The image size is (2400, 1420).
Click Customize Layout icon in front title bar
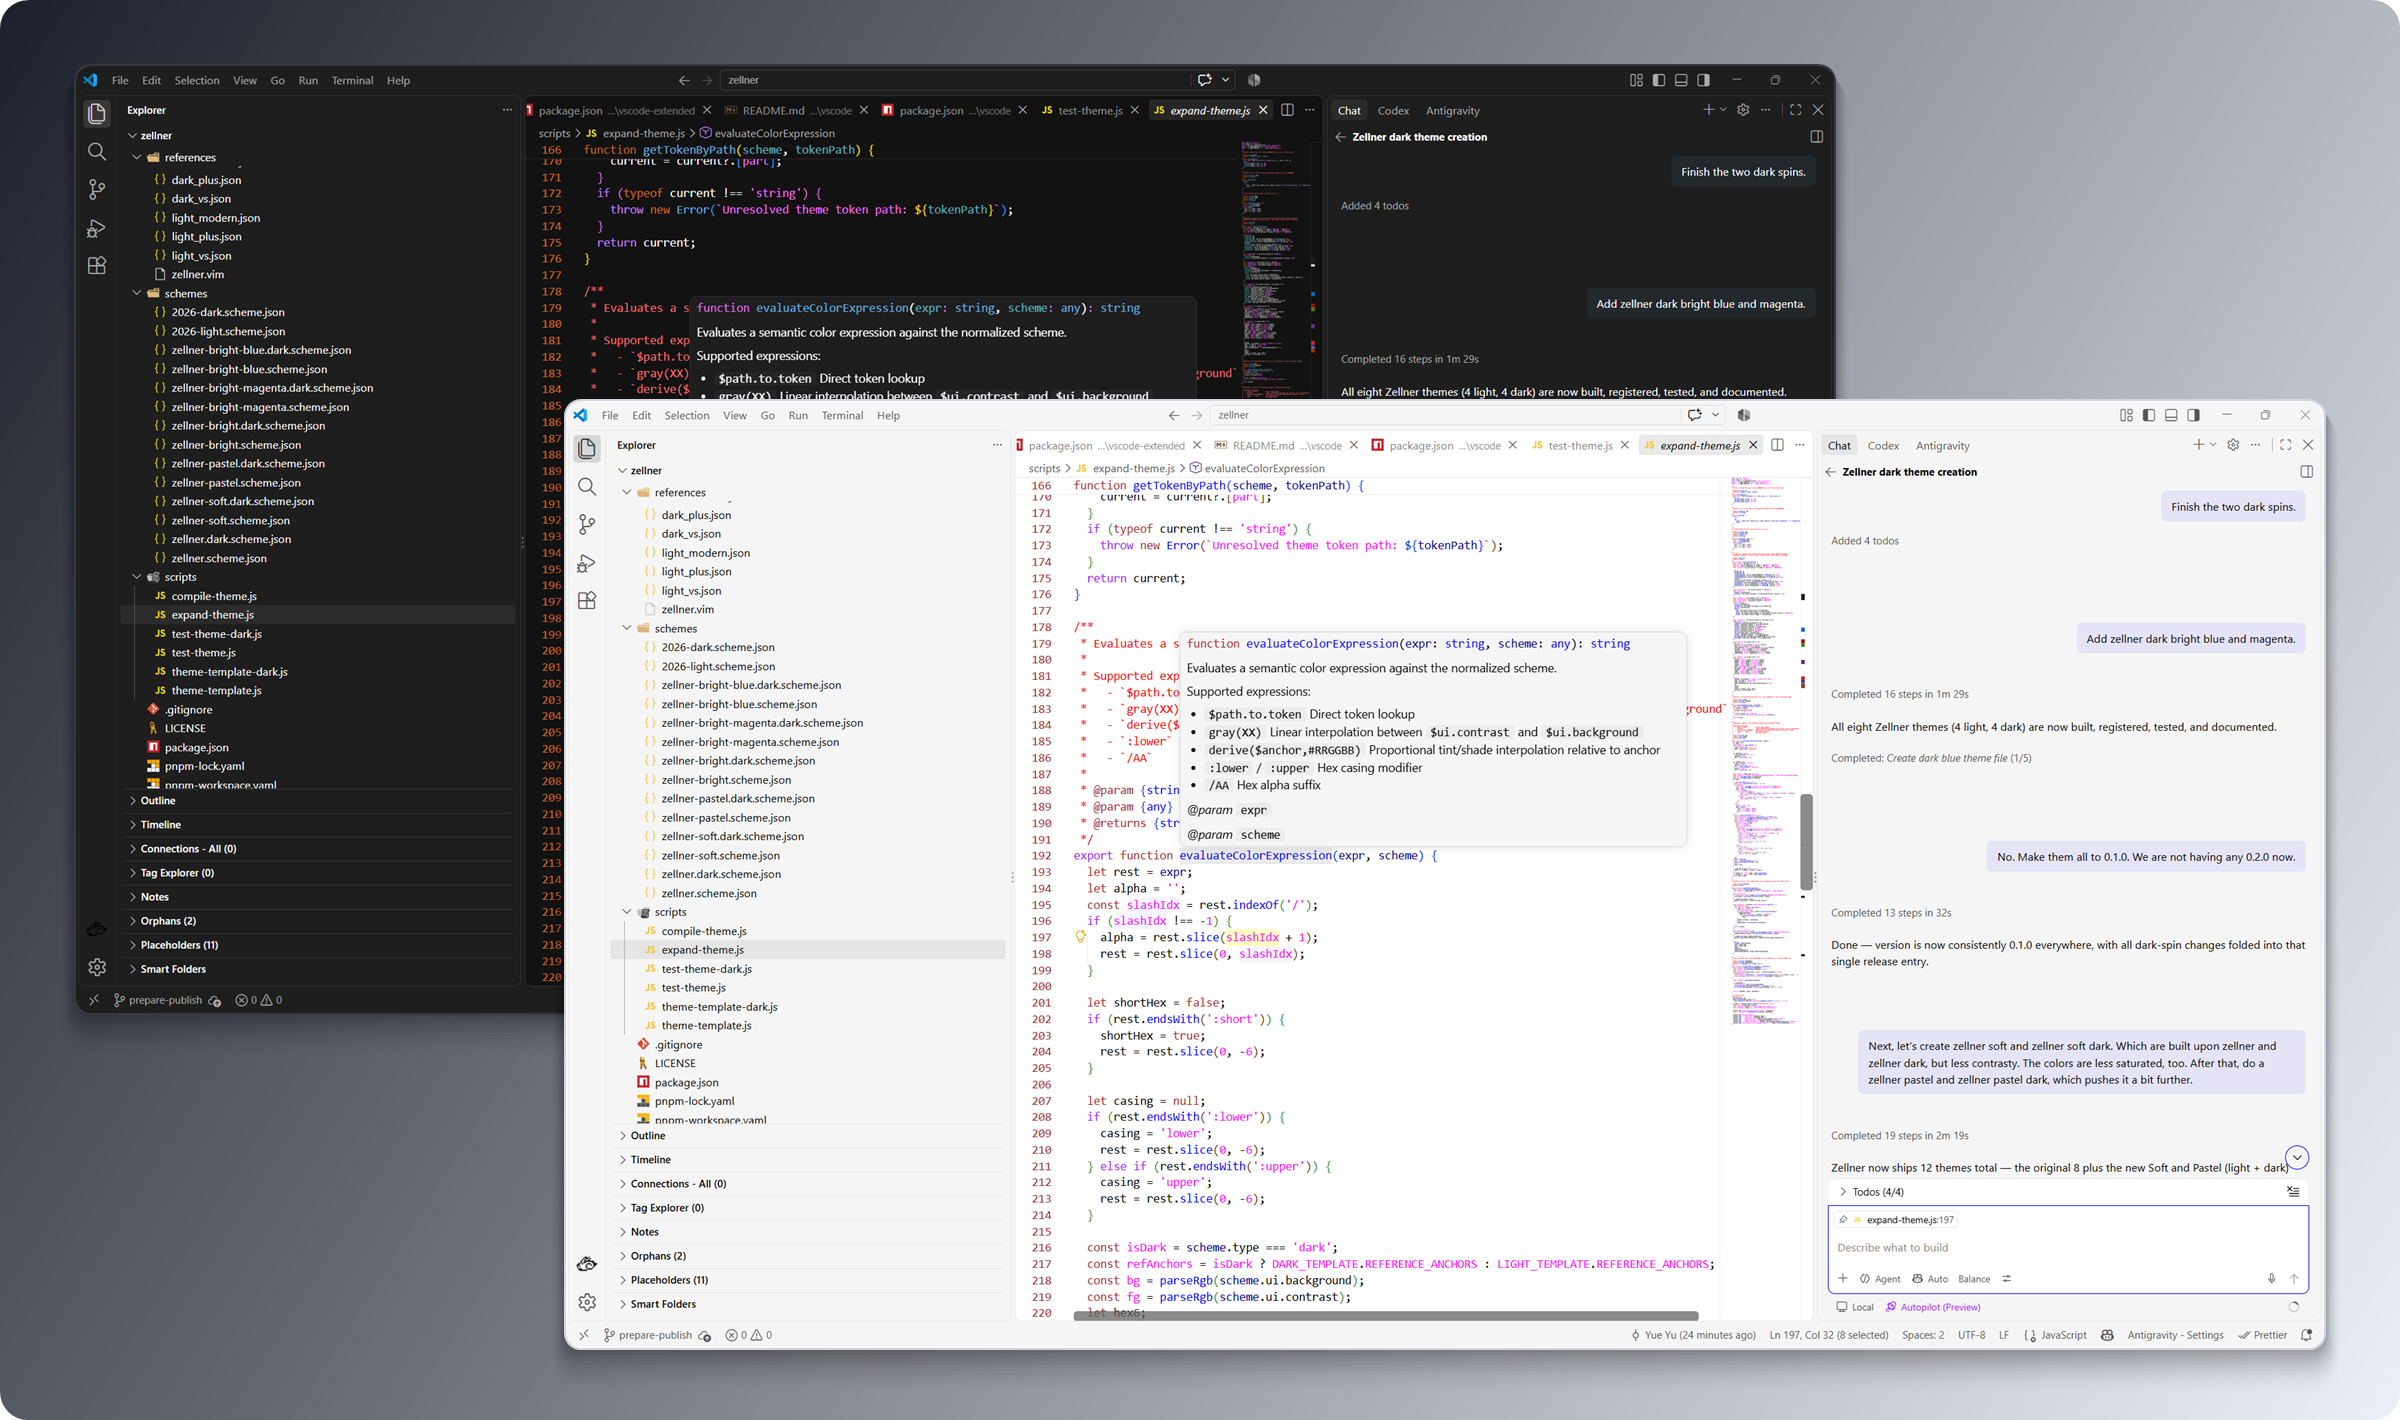tap(2126, 415)
